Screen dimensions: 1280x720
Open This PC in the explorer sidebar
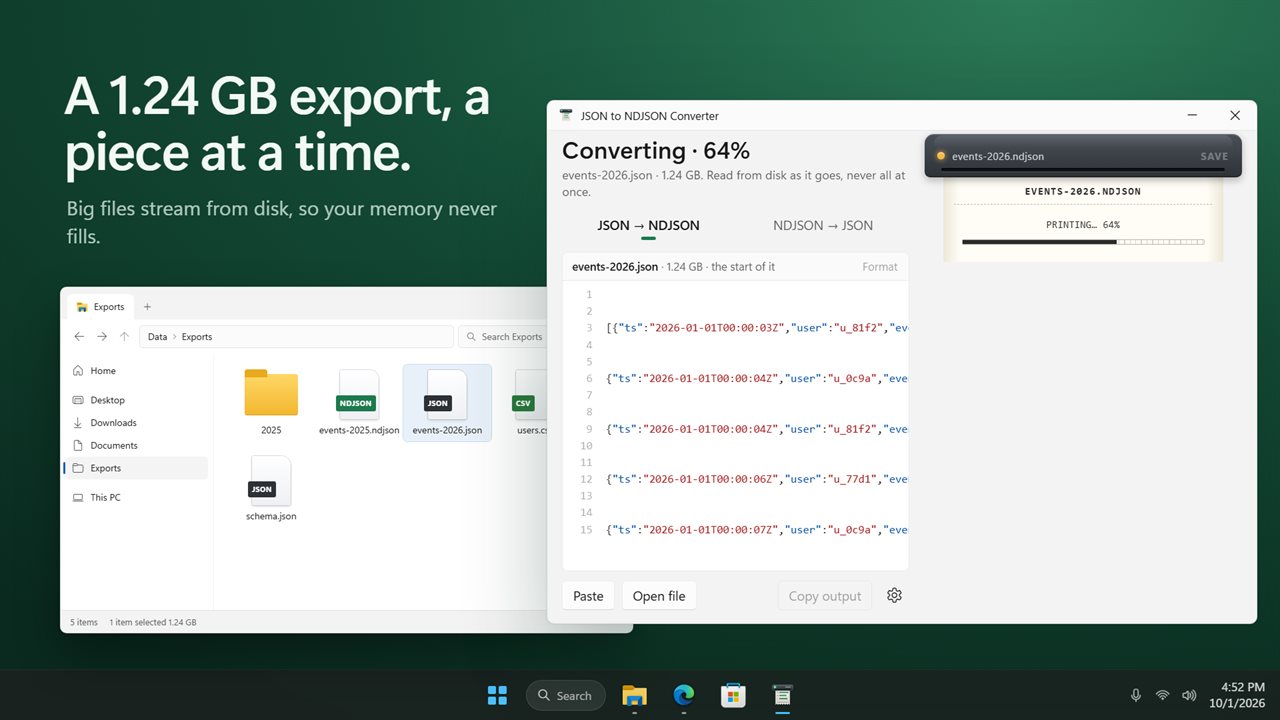pos(138,497)
